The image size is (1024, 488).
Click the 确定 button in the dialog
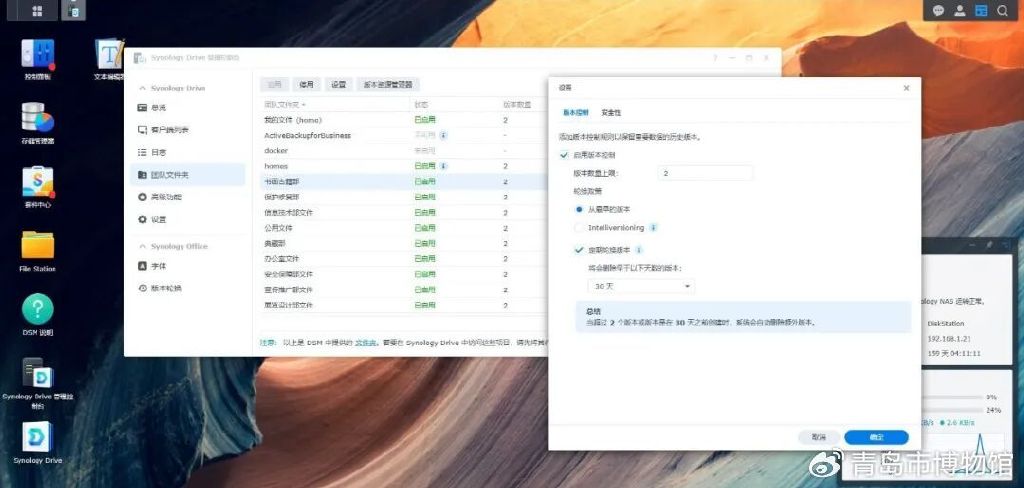click(x=876, y=437)
